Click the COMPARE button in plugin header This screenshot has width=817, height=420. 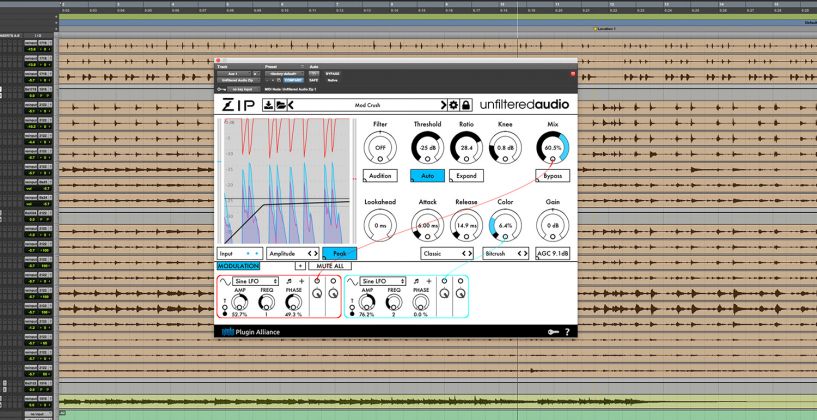tap(293, 80)
